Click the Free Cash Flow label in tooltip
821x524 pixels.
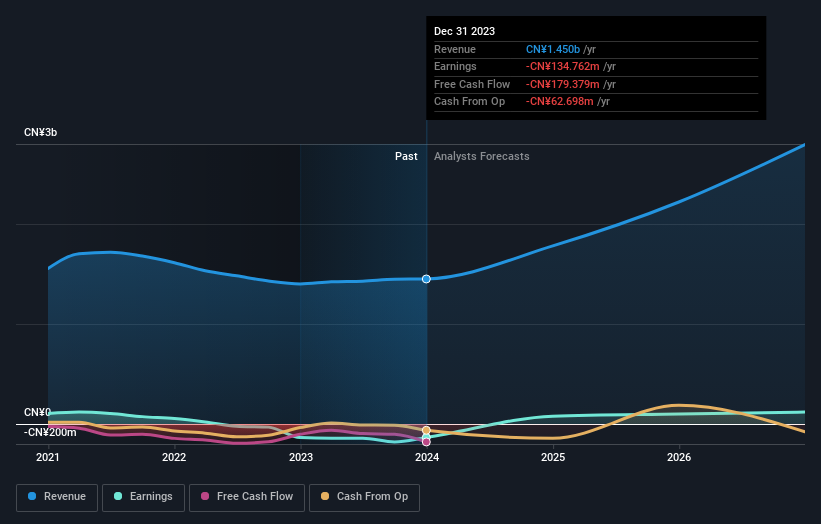pyautogui.click(x=472, y=84)
